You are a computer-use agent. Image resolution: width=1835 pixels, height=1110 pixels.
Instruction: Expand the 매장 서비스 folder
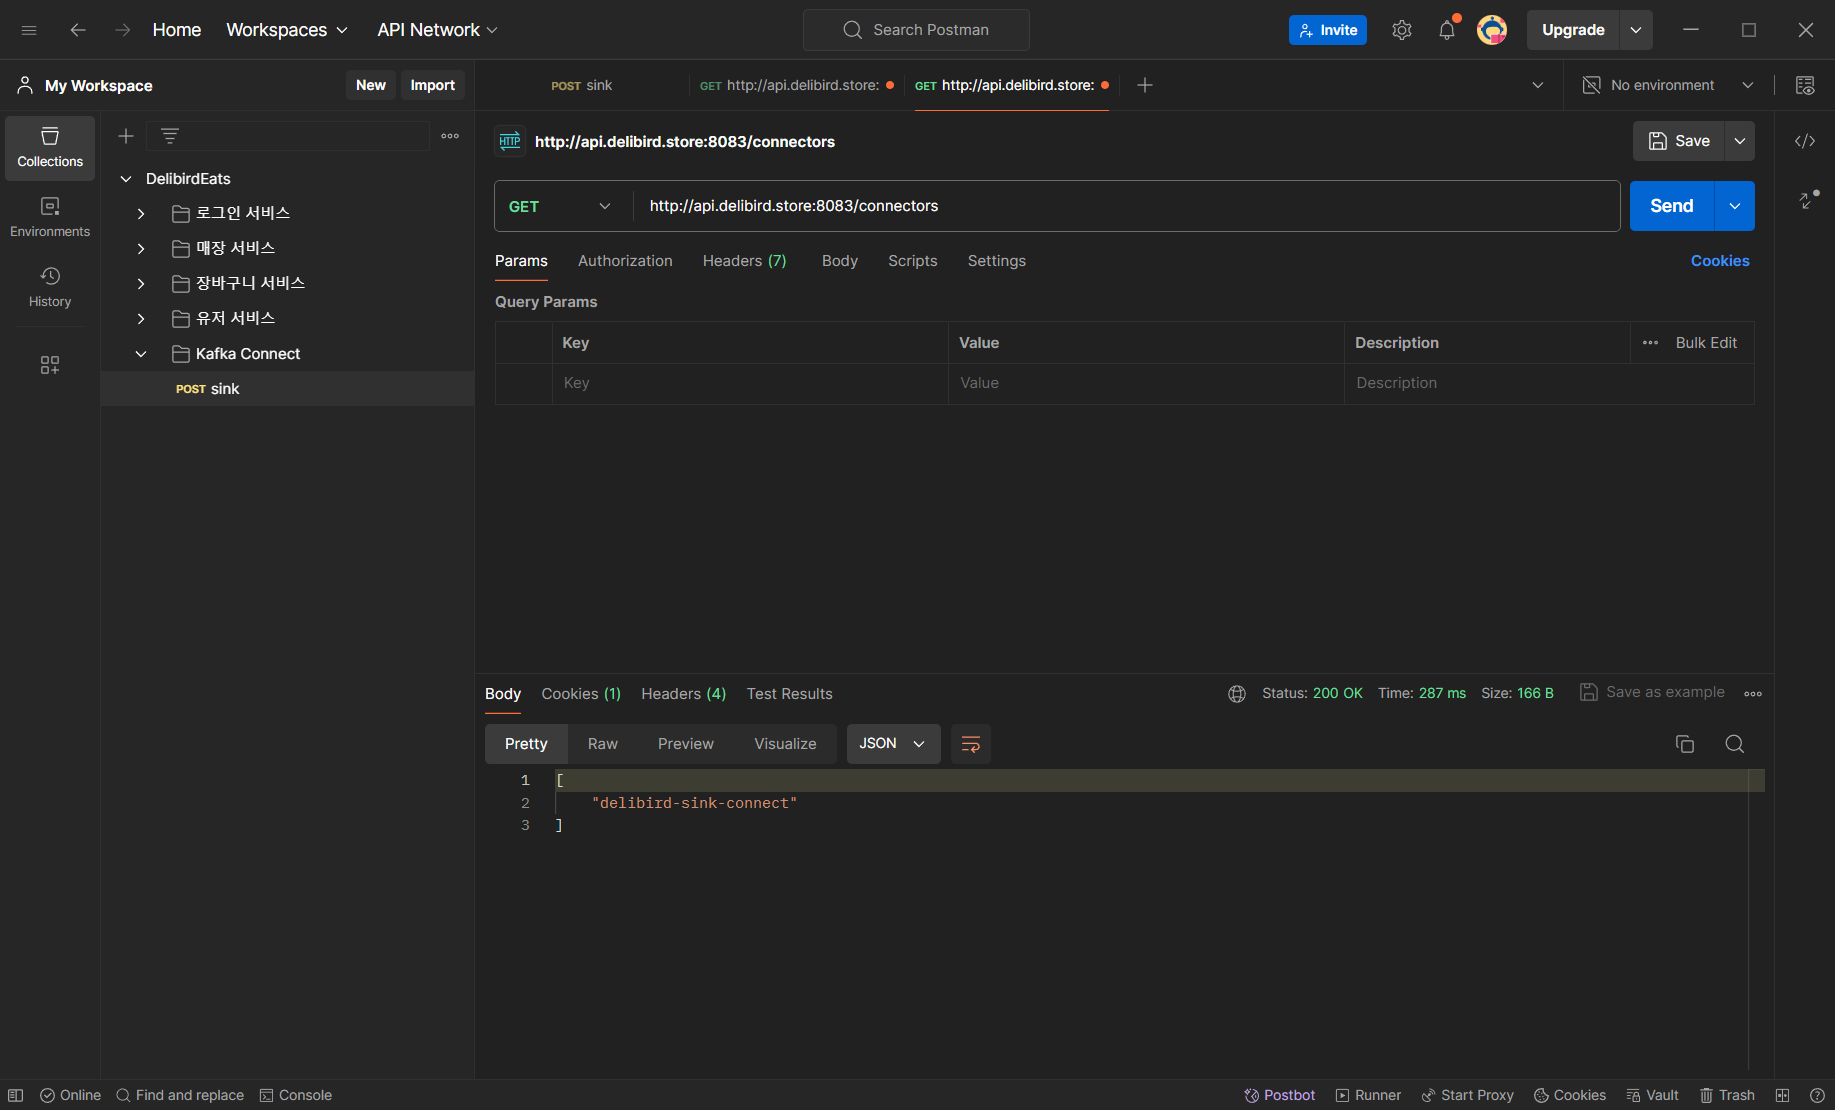click(141, 249)
